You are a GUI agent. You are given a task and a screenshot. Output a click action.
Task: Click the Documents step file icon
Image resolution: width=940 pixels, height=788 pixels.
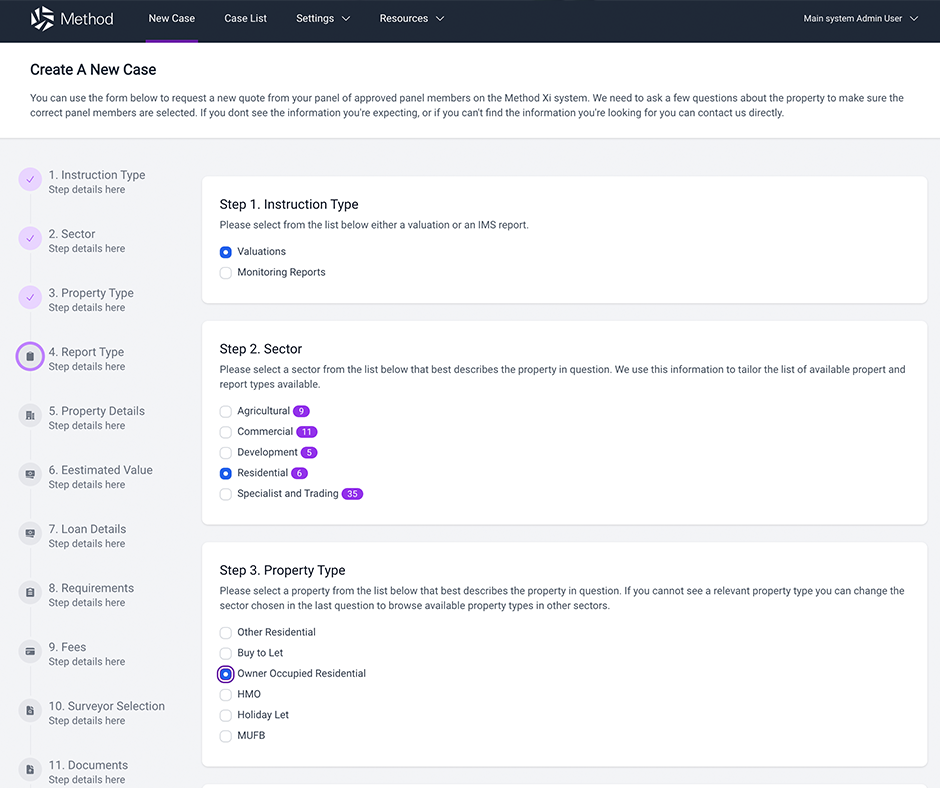pos(30,769)
